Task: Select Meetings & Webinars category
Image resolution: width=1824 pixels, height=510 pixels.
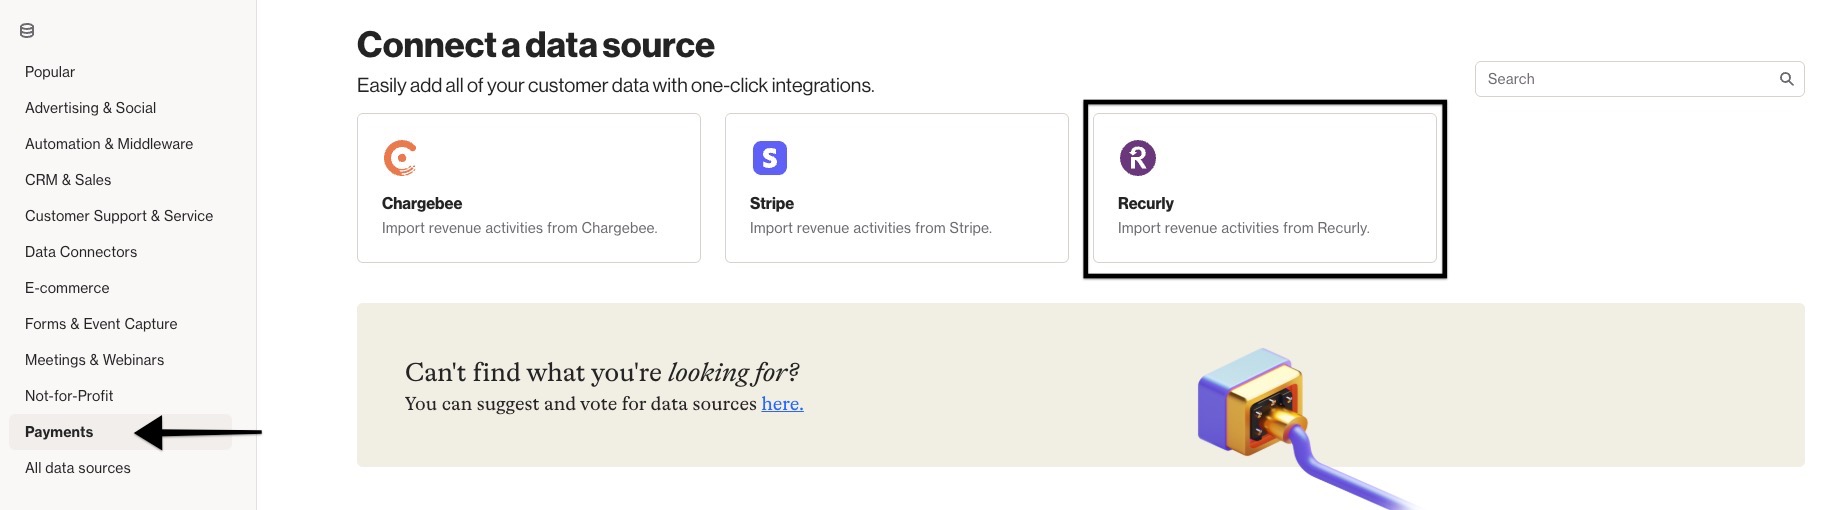Action: coord(95,360)
